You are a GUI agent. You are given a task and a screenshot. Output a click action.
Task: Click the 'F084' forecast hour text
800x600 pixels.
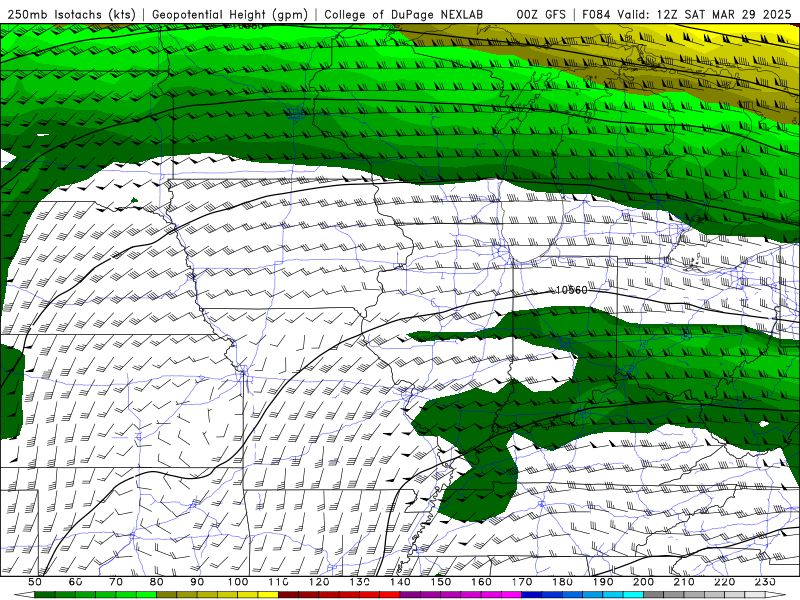(596, 14)
